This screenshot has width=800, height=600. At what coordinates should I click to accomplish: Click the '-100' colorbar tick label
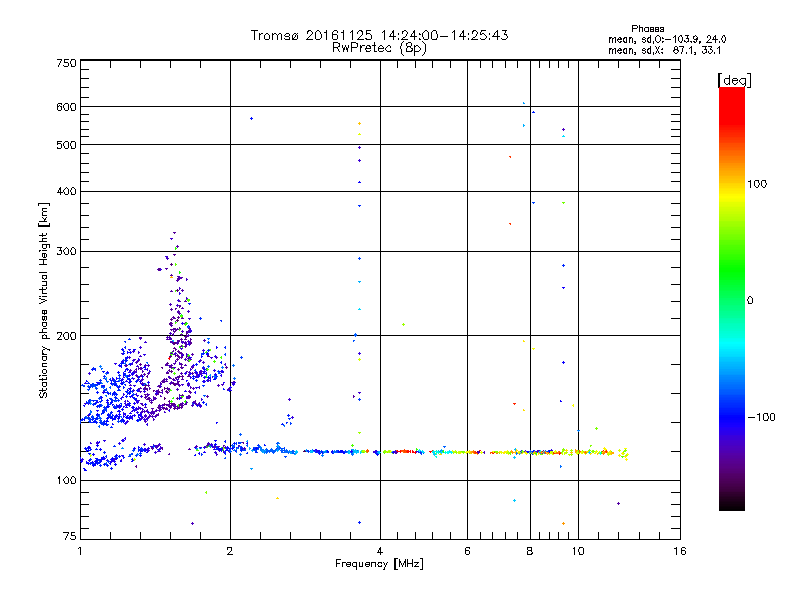click(x=761, y=417)
